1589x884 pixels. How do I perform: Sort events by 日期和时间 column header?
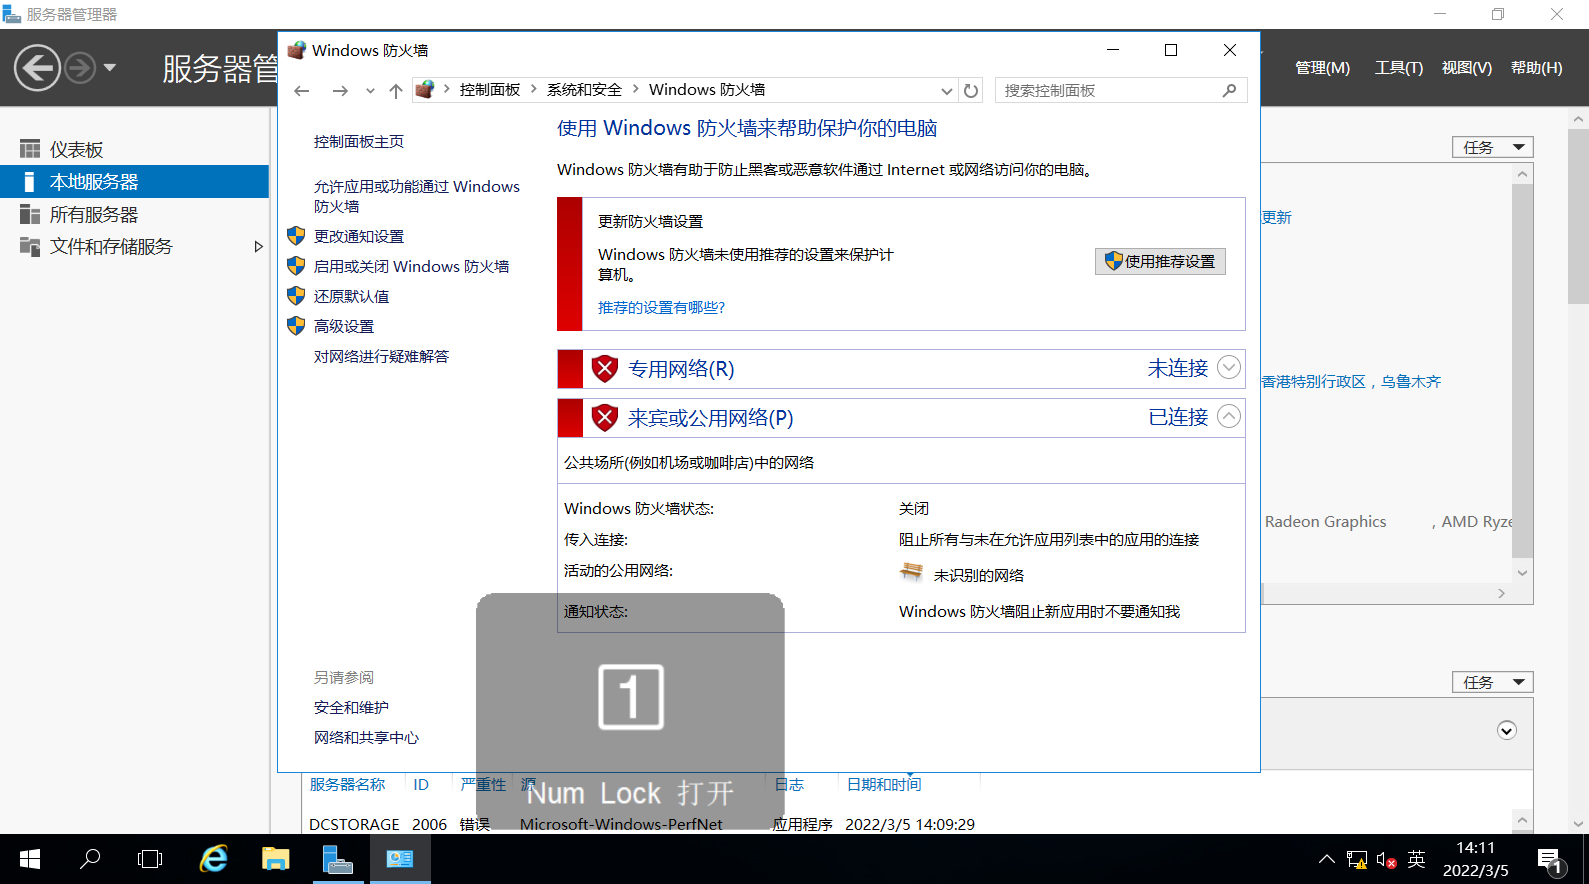click(884, 785)
